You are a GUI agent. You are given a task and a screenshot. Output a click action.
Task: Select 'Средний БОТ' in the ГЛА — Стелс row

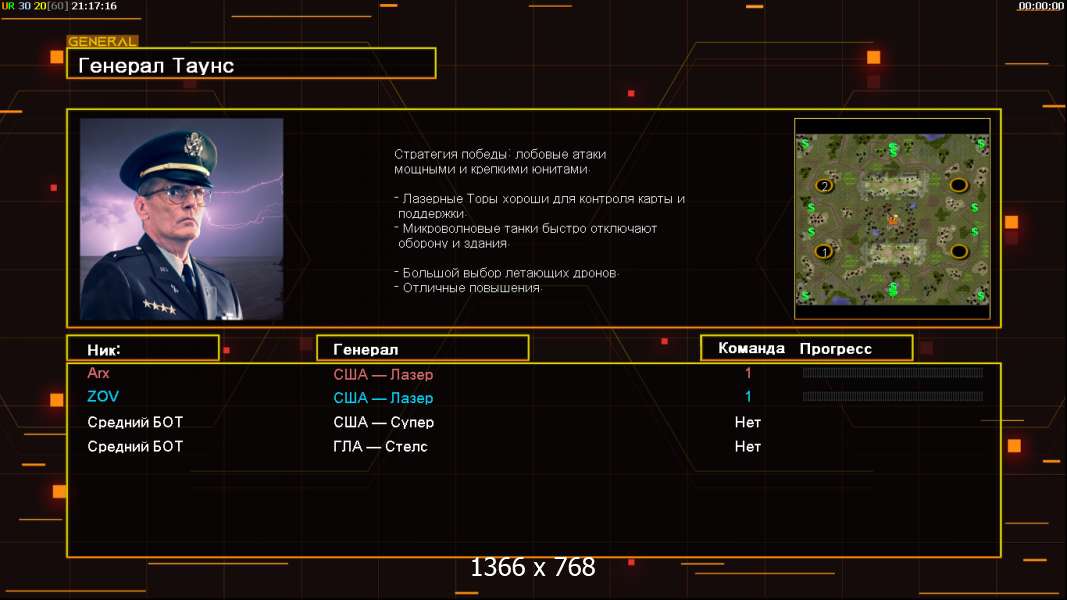point(135,447)
